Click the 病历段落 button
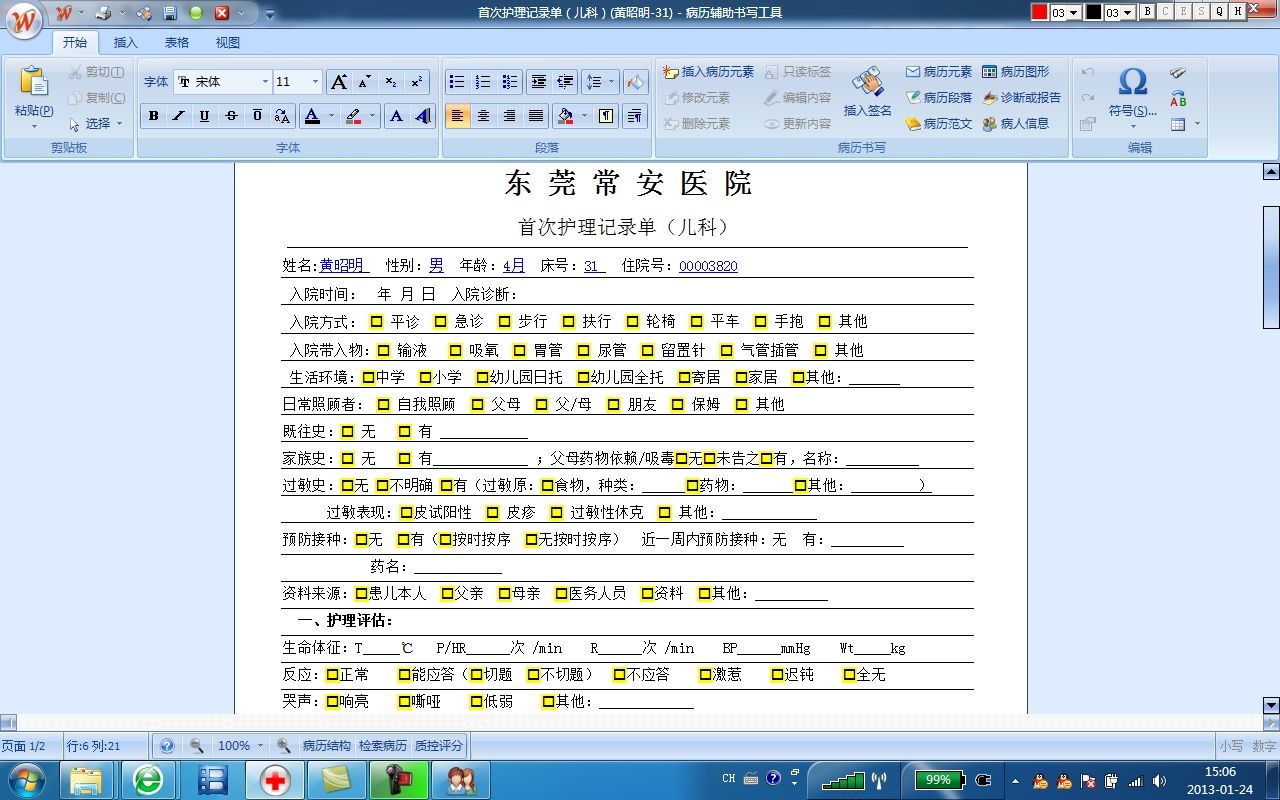Screen dimensions: 1280x800 coord(939,98)
